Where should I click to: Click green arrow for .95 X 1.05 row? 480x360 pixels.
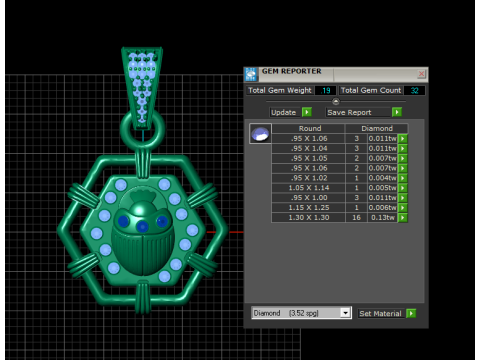[x=403, y=158]
